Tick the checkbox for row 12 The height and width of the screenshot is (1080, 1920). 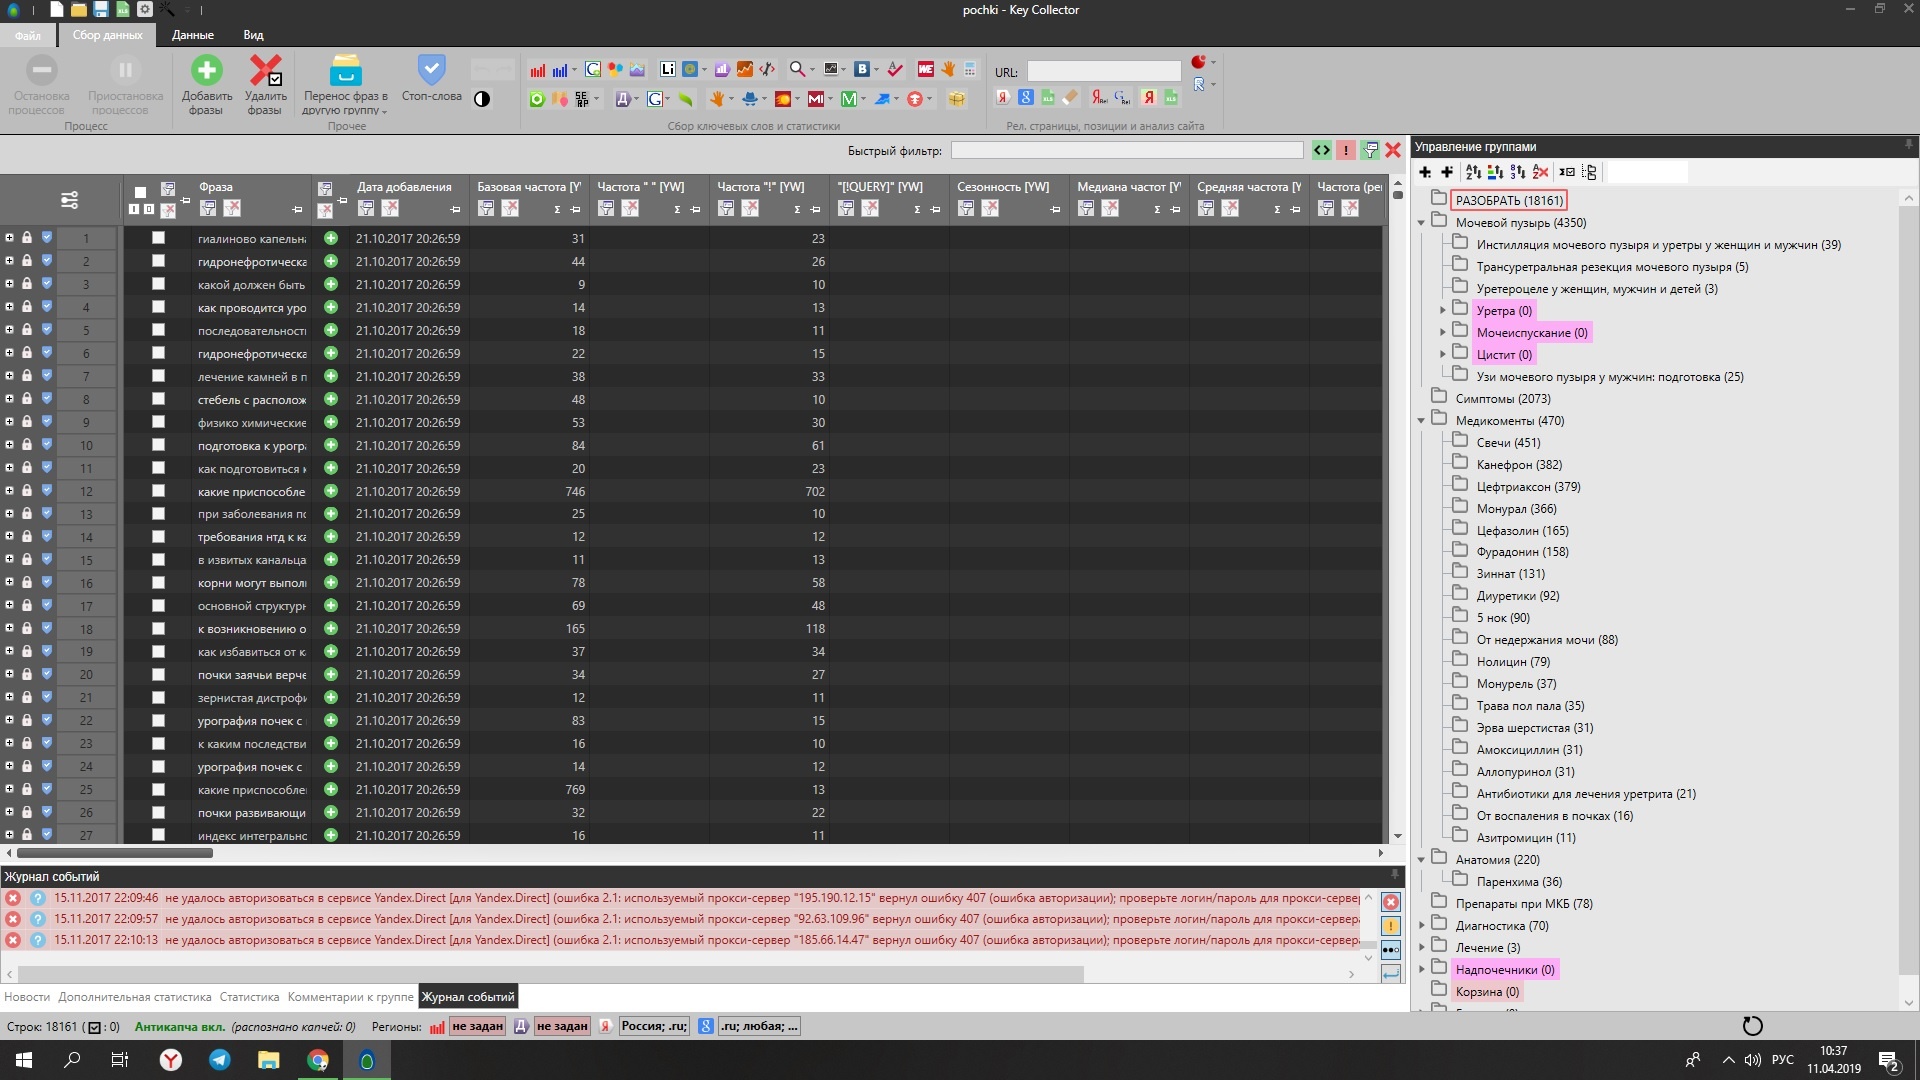click(158, 491)
